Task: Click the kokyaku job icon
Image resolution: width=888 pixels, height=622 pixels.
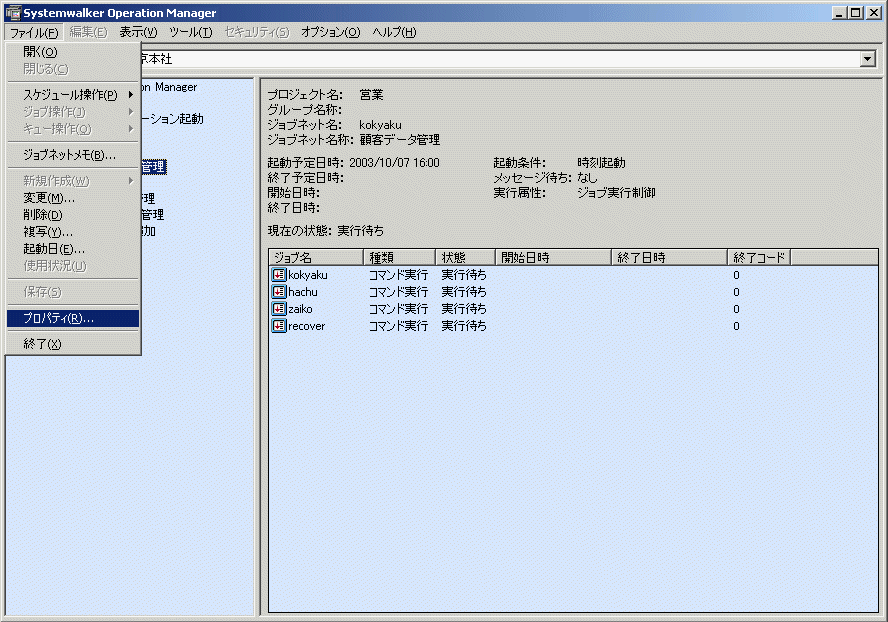Action: pos(279,275)
